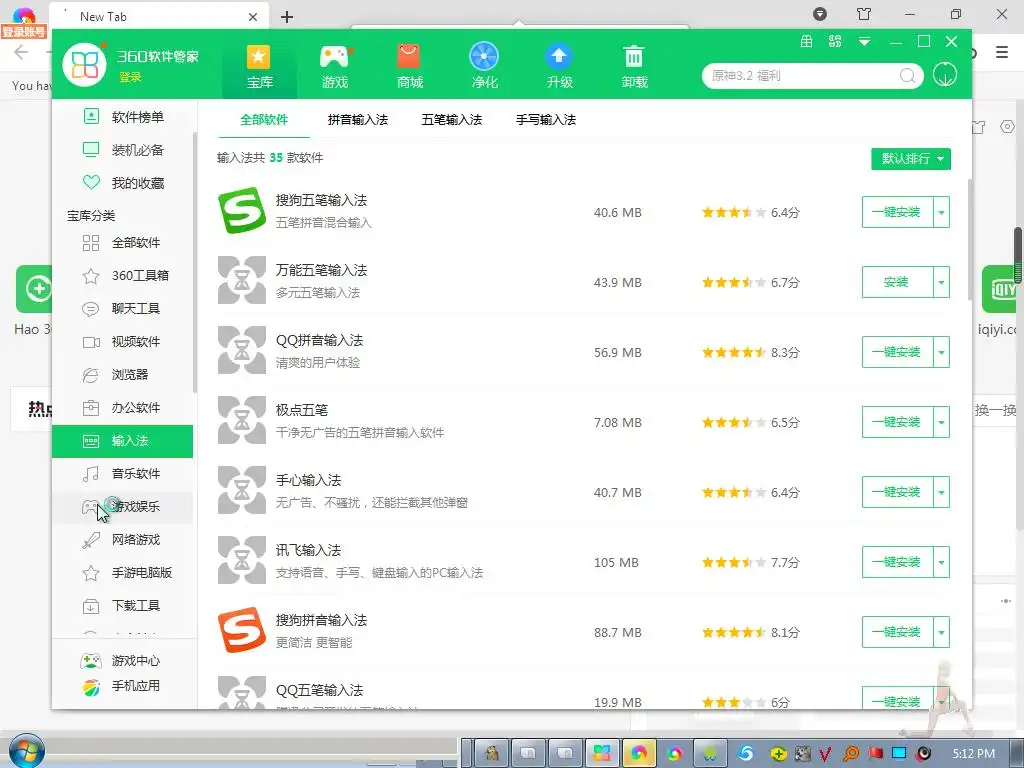Click the sidebar category scrollbar

pyautogui.click(x=195, y=261)
